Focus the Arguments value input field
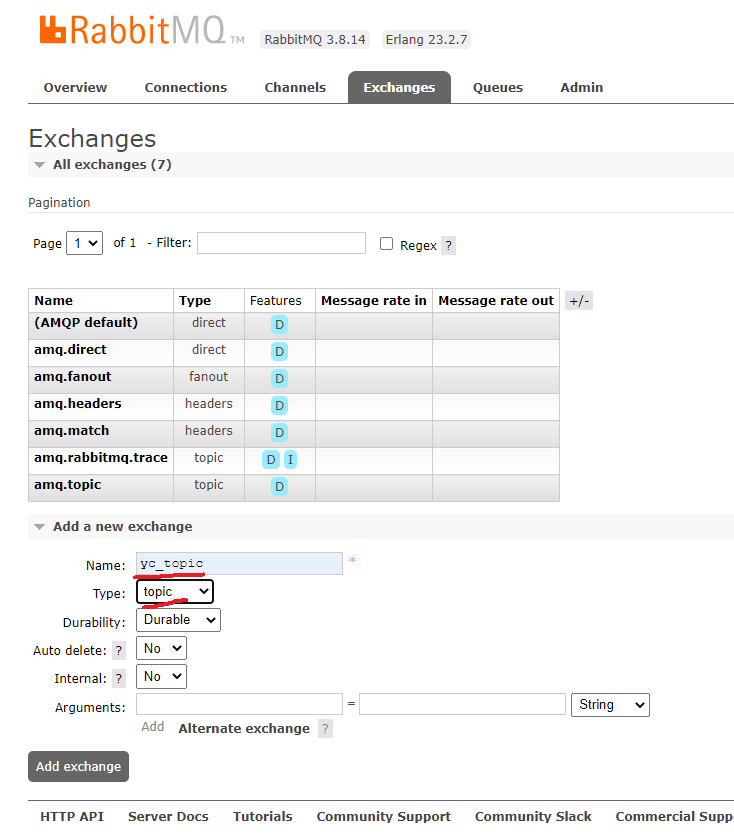The image size is (734, 840). (x=462, y=704)
